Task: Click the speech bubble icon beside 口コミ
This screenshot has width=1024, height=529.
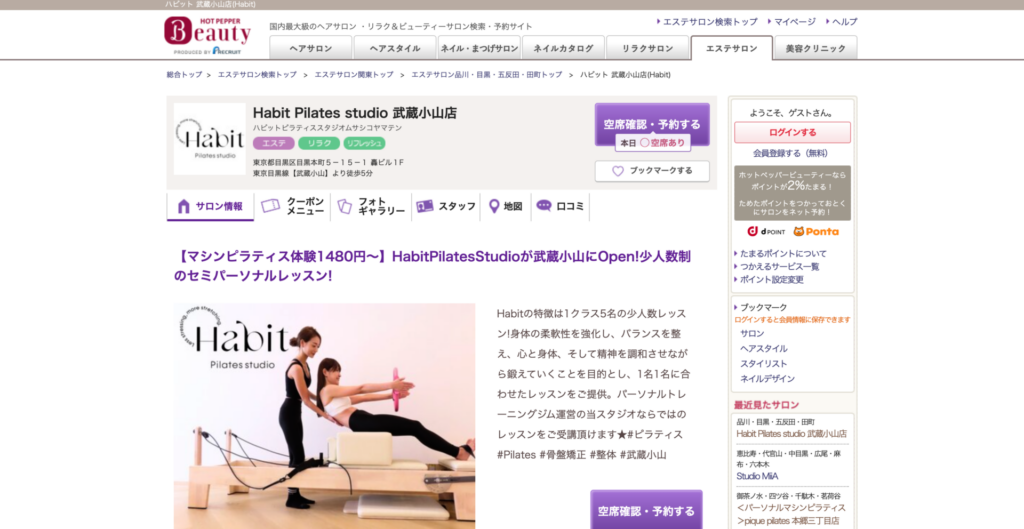Action: click(x=544, y=206)
